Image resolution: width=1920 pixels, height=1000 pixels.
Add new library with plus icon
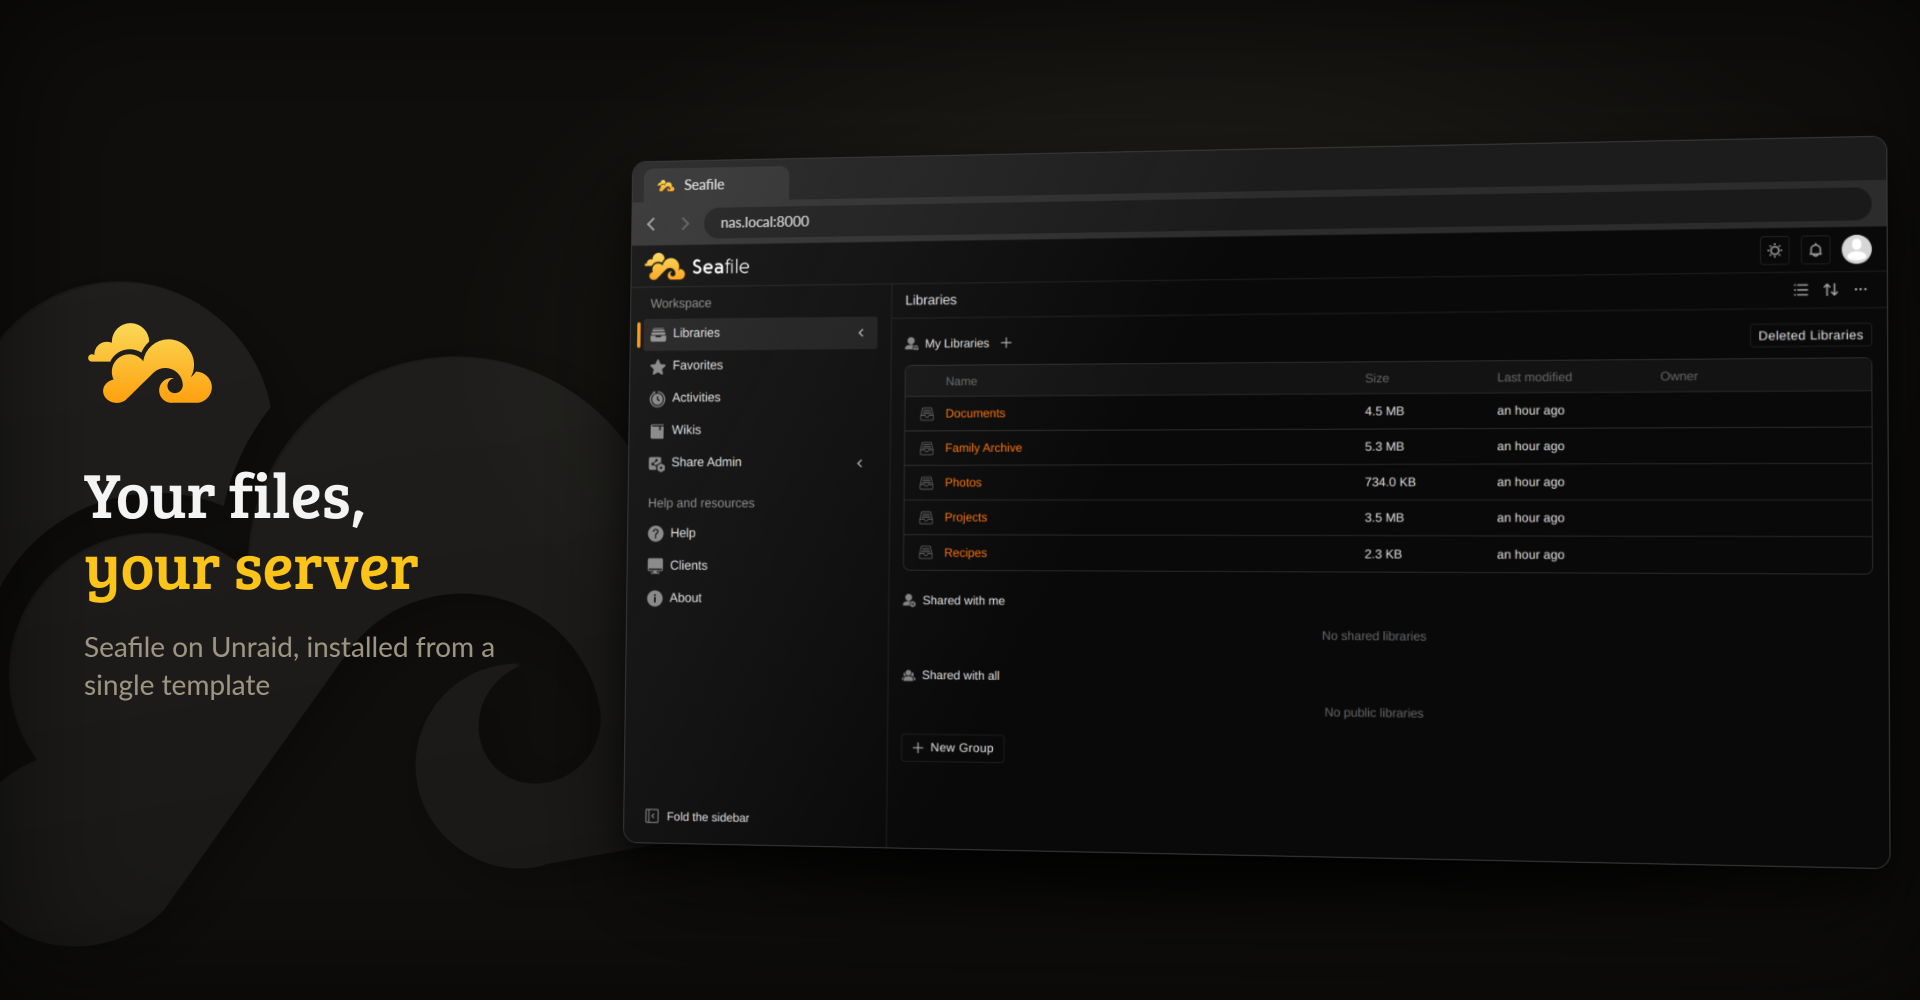[x=1006, y=343]
